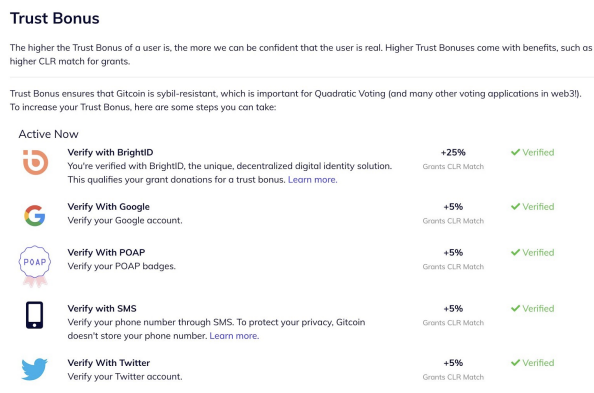Screen dimensions: 594x393
Task: Select the Verify with SMS heading
Action: pos(102,308)
